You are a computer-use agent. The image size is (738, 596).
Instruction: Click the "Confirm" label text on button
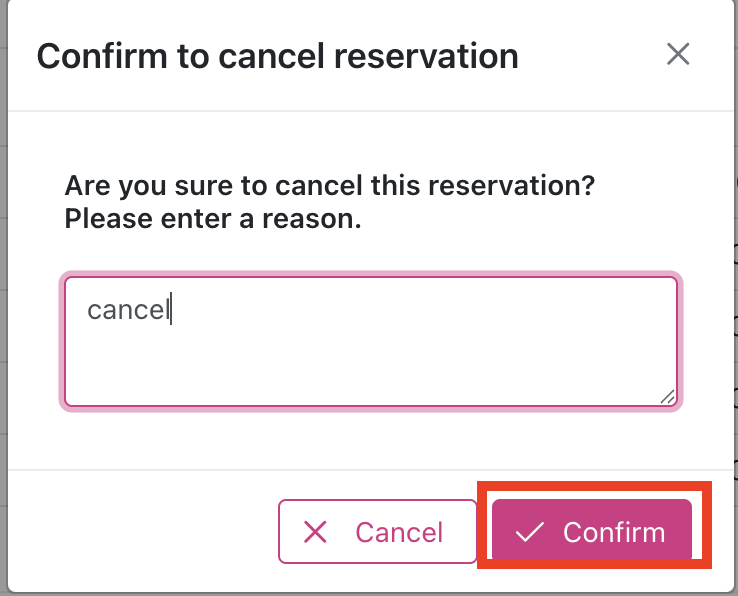coord(614,532)
